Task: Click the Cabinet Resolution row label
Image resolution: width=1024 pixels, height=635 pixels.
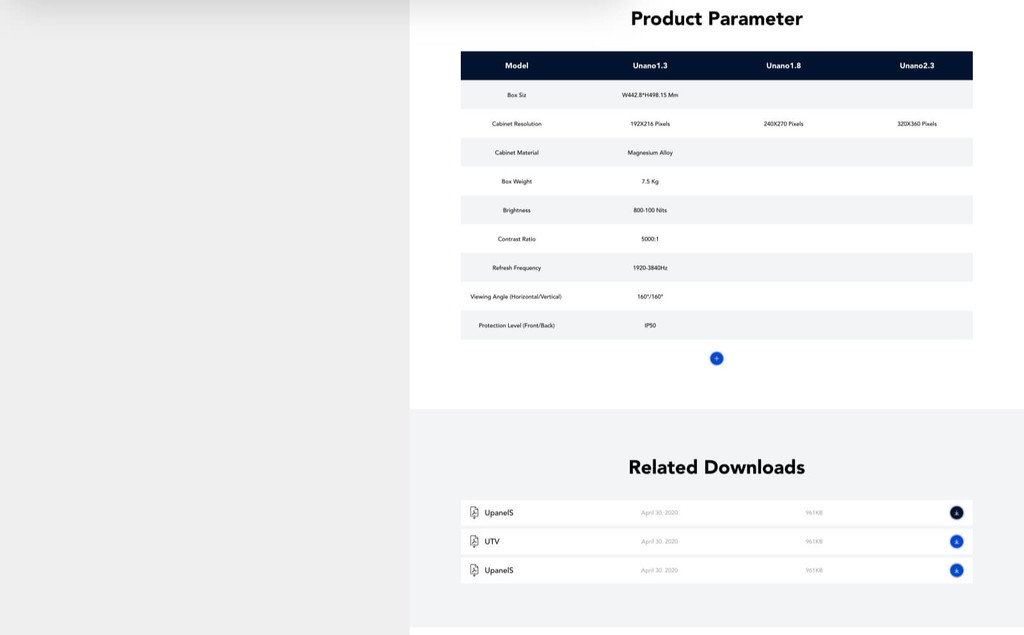Action: tap(516, 124)
